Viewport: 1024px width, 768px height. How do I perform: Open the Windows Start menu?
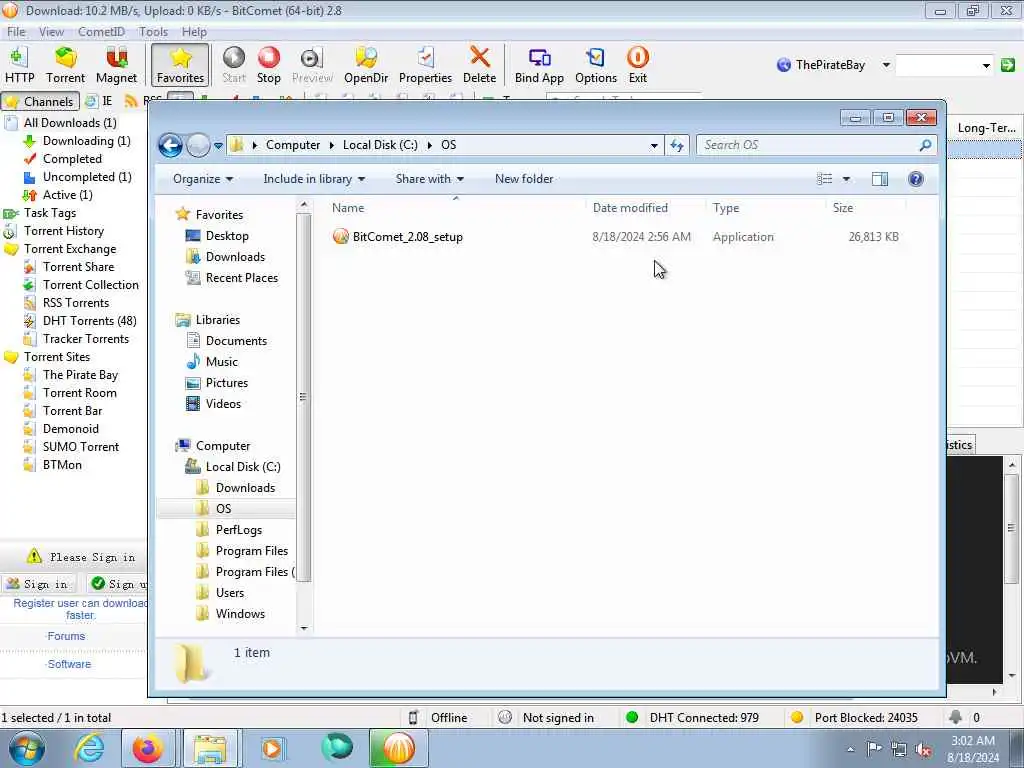point(26,748)
